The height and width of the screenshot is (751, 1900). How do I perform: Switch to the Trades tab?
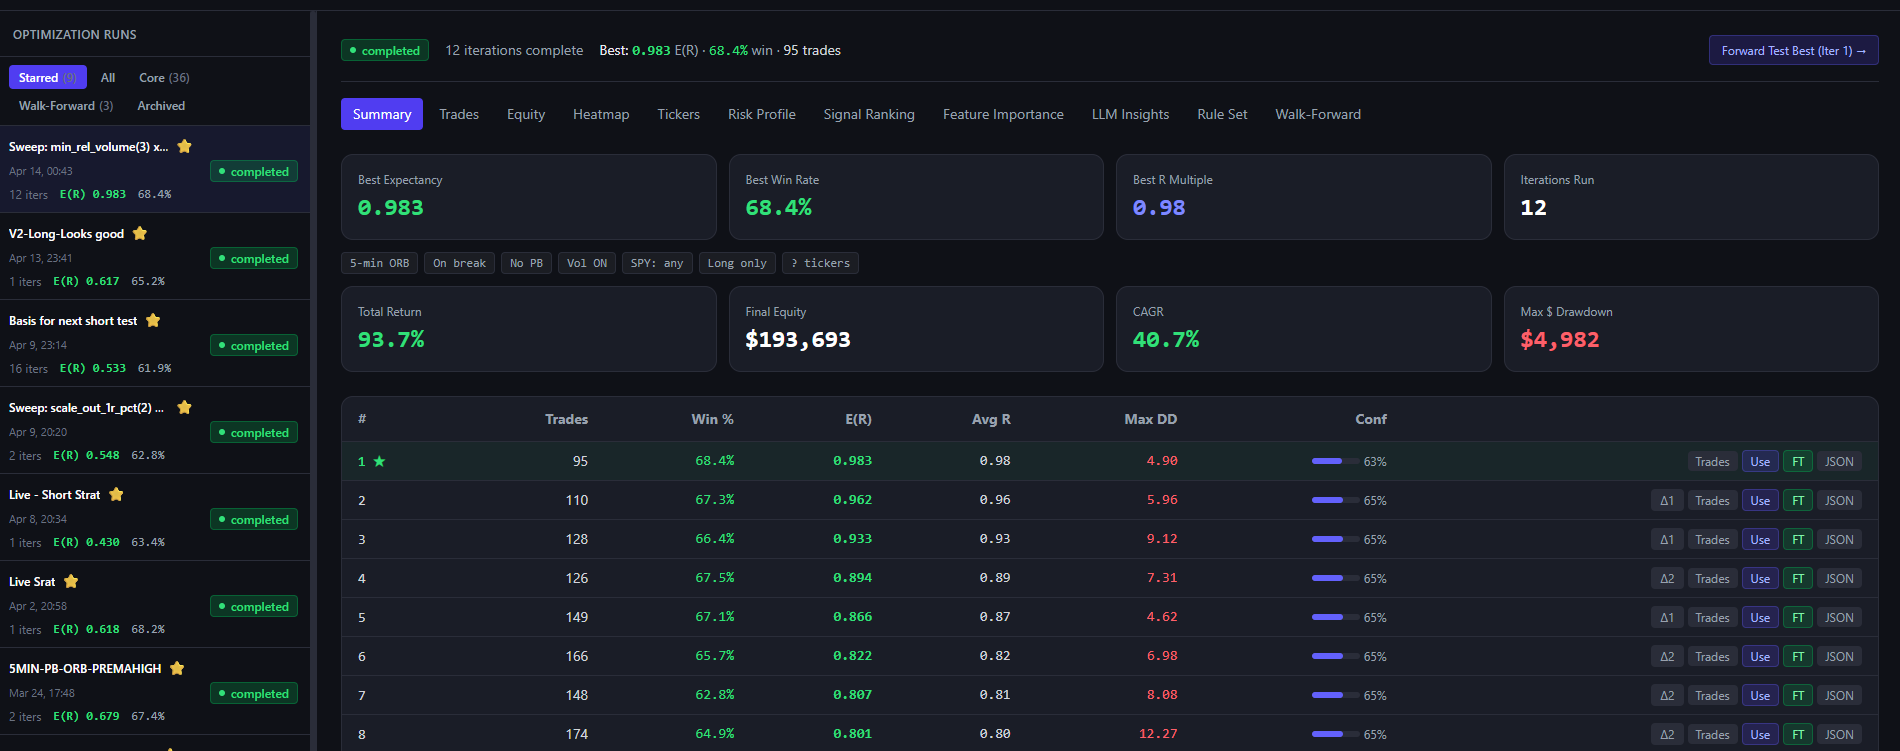(459, 114)
